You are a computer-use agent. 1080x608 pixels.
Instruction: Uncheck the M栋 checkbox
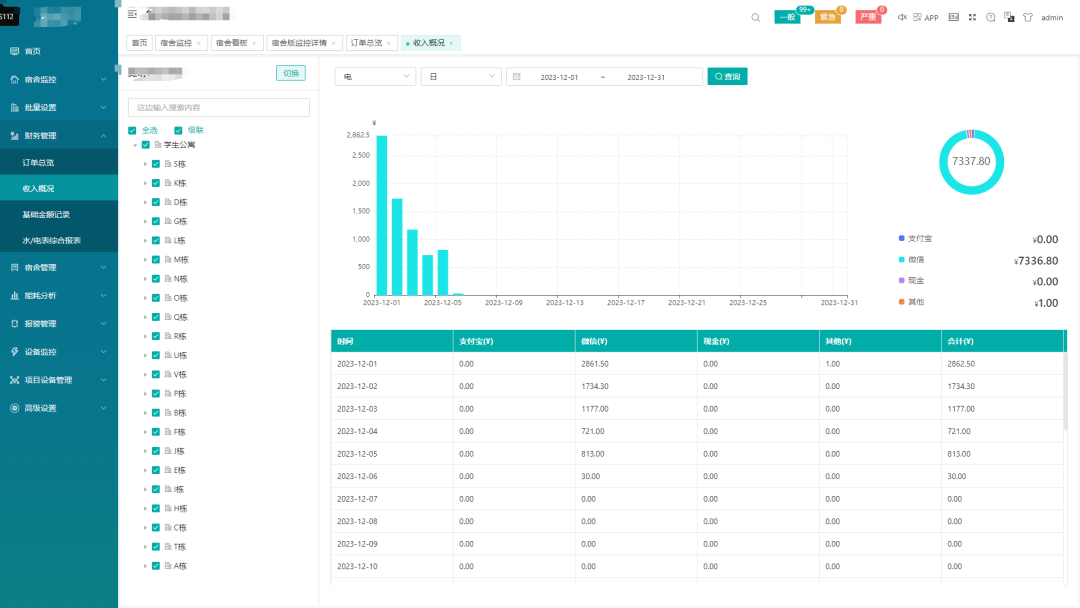[x=156, y=260]
